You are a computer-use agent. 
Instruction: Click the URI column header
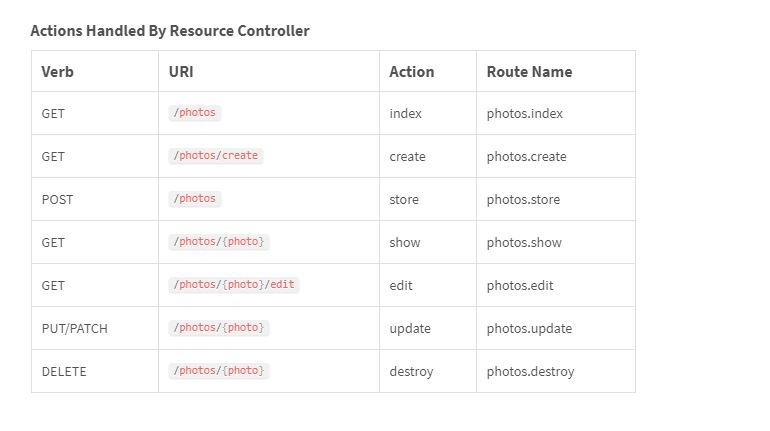(x=181, y=72)
